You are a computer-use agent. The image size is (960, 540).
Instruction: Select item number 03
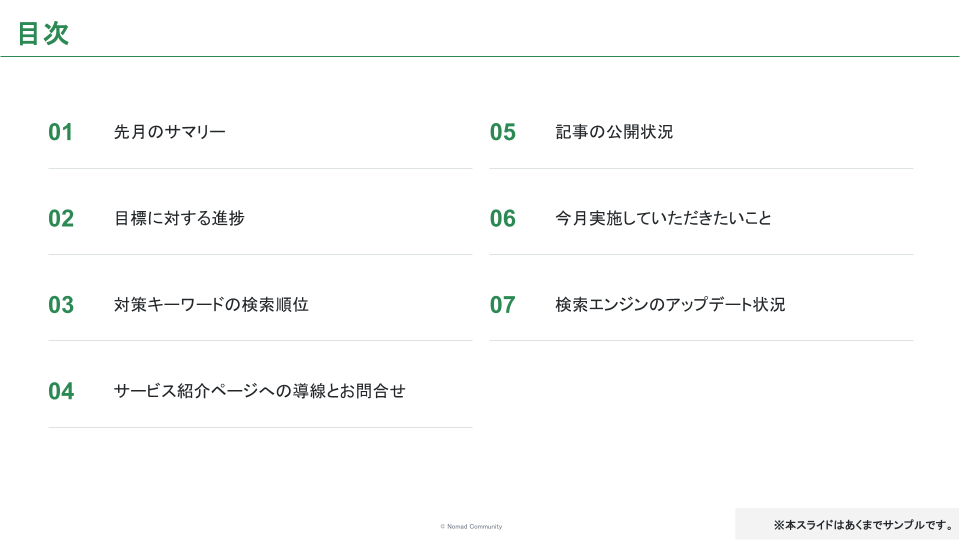(61, 305)
